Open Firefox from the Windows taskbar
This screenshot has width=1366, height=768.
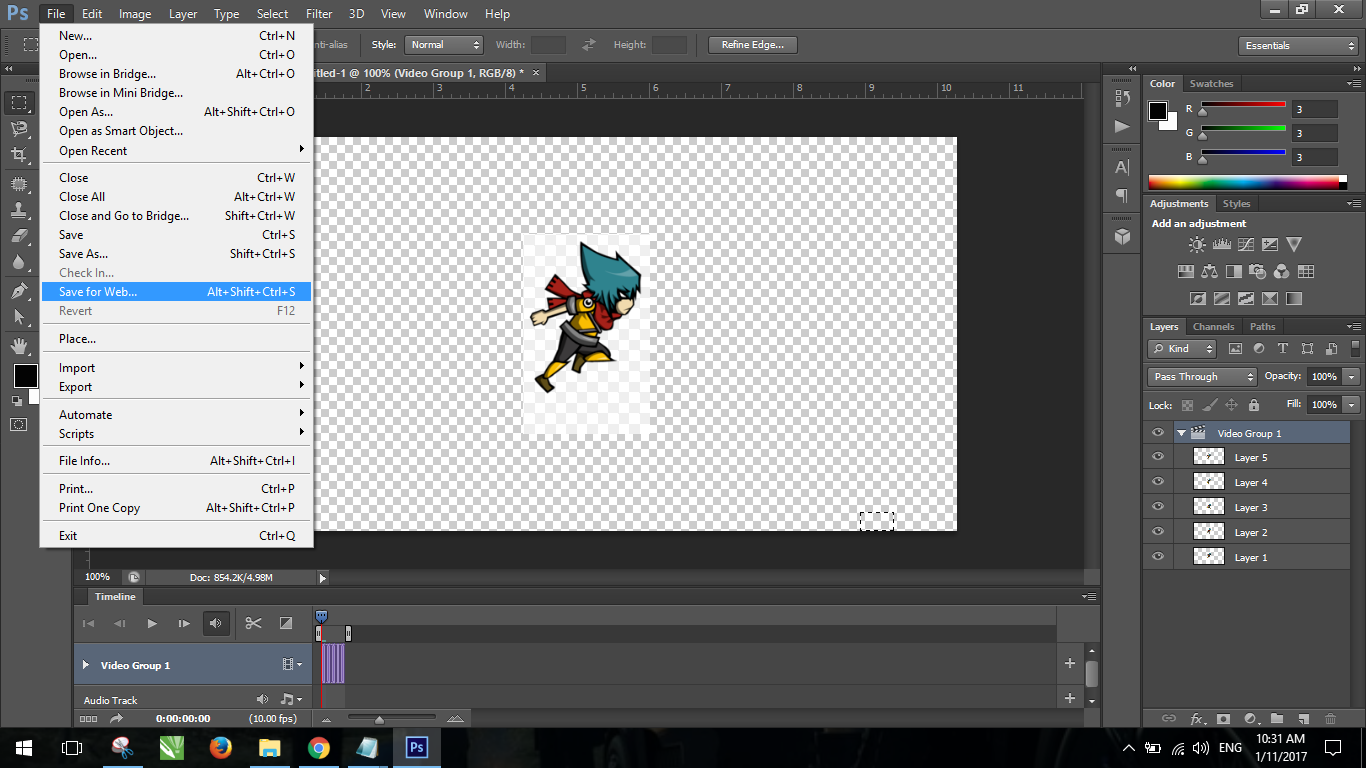coord(220,747)
